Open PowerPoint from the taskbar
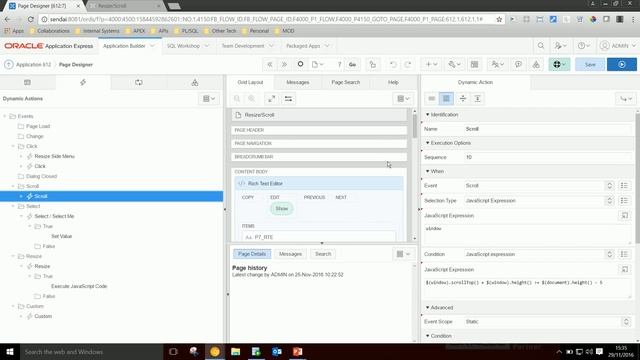Image resolution: width=640 pixels, height=360 pixels. (298, 351)
